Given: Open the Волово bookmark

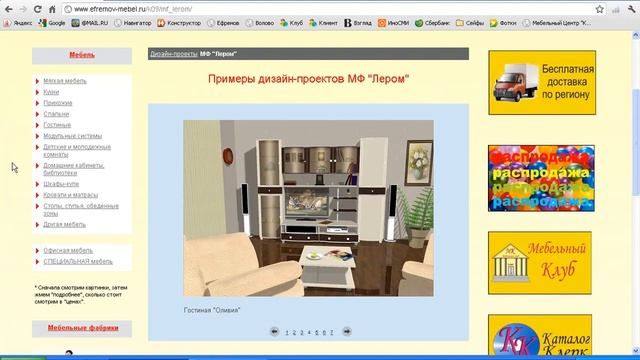Looking at the screenshot, I should pyautogui.click(x=260, y=23).
